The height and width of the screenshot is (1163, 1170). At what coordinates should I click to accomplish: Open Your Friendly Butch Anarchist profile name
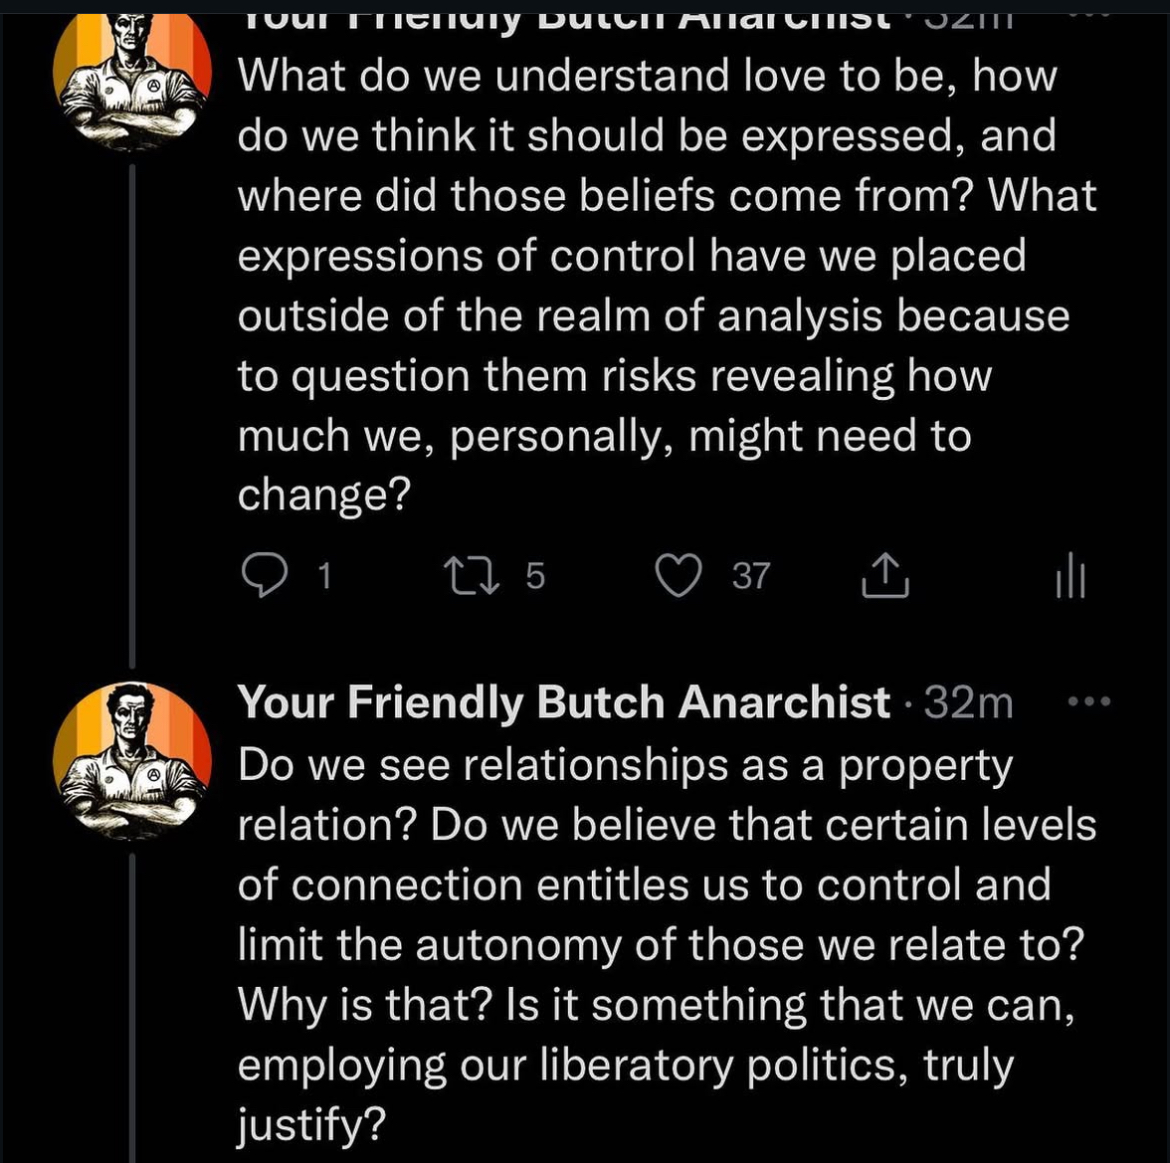563,702
